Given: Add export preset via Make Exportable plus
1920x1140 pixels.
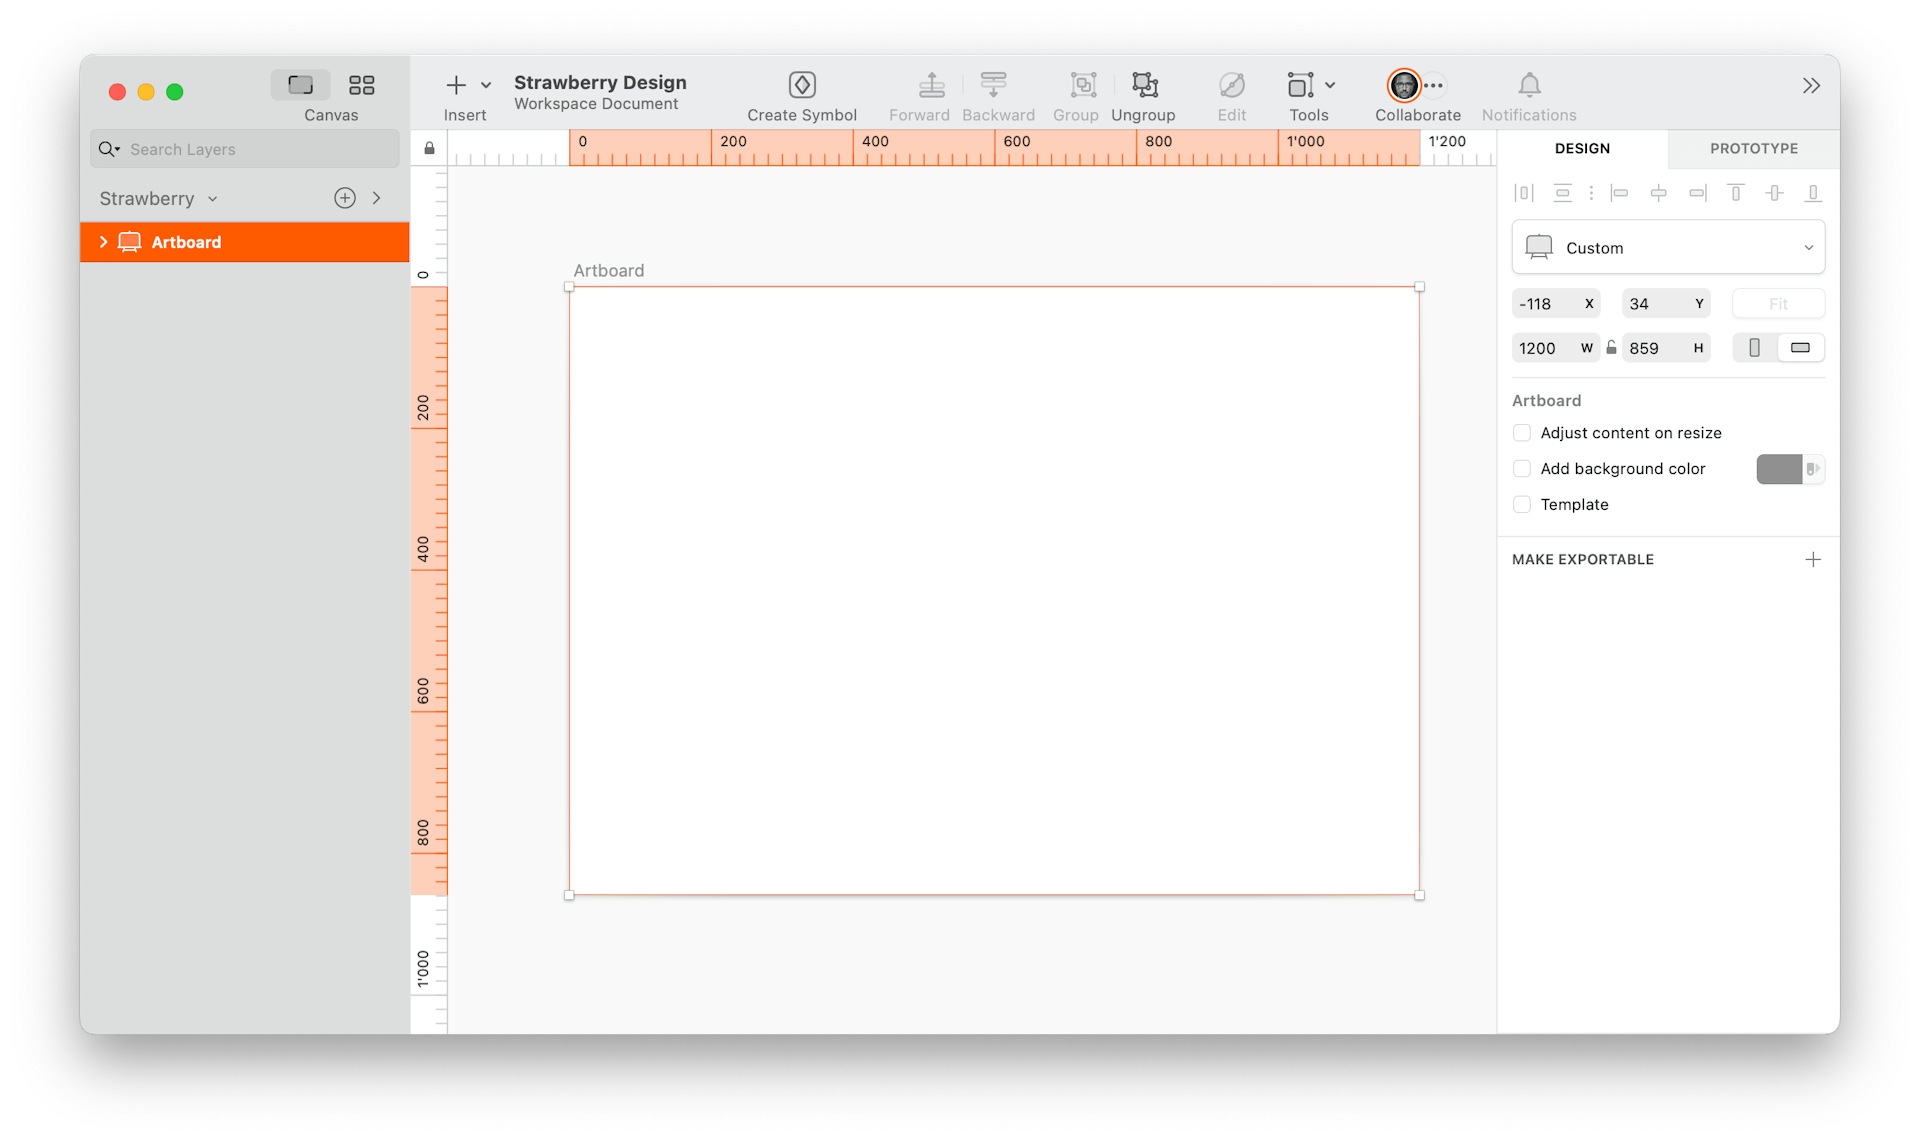Looking at the screenshot, I should 1812,560.
